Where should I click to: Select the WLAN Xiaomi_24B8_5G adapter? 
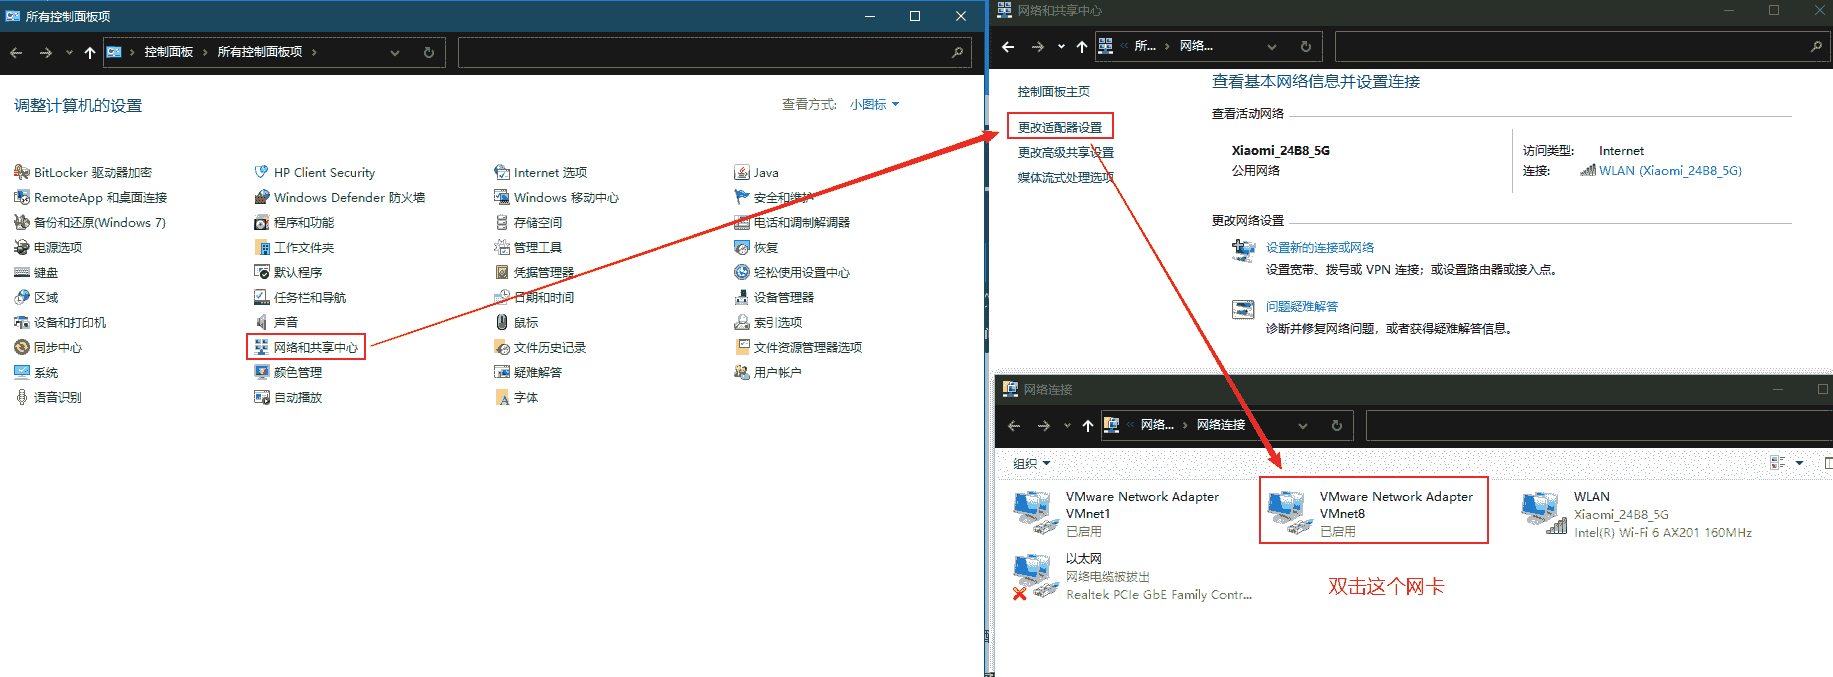pyautogui.click(x=1541, y=512)
